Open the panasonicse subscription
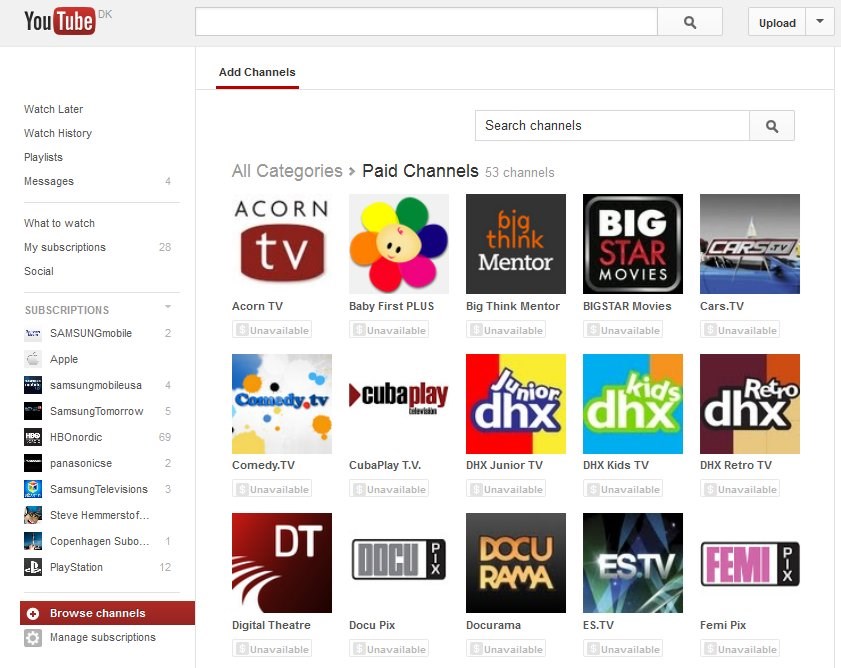This screenshot has width=841, height=668. coord(81,463)
